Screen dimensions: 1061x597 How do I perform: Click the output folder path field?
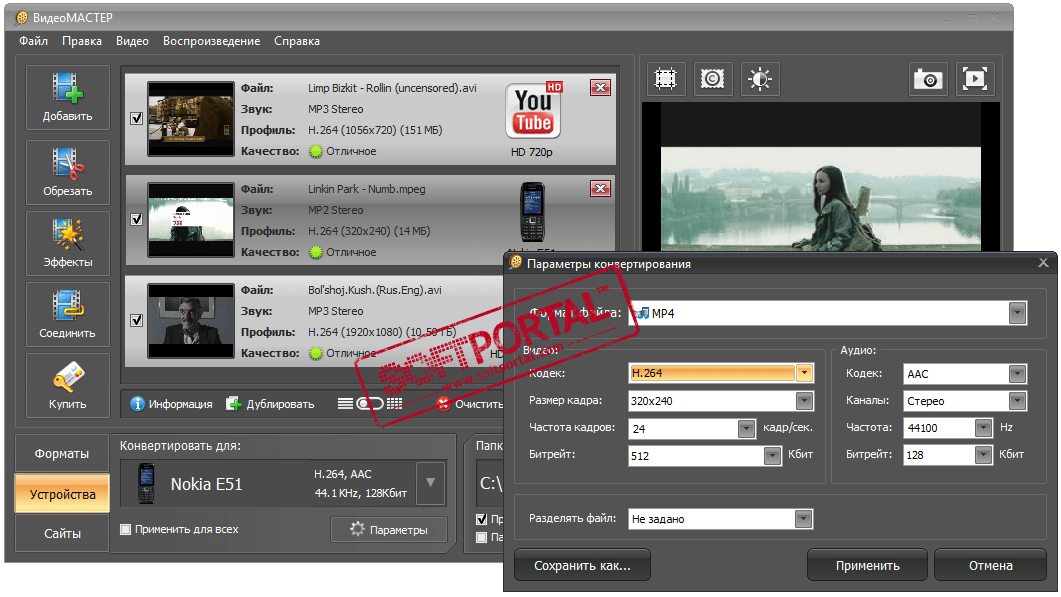pyautogui.click(x=490, y=483)
